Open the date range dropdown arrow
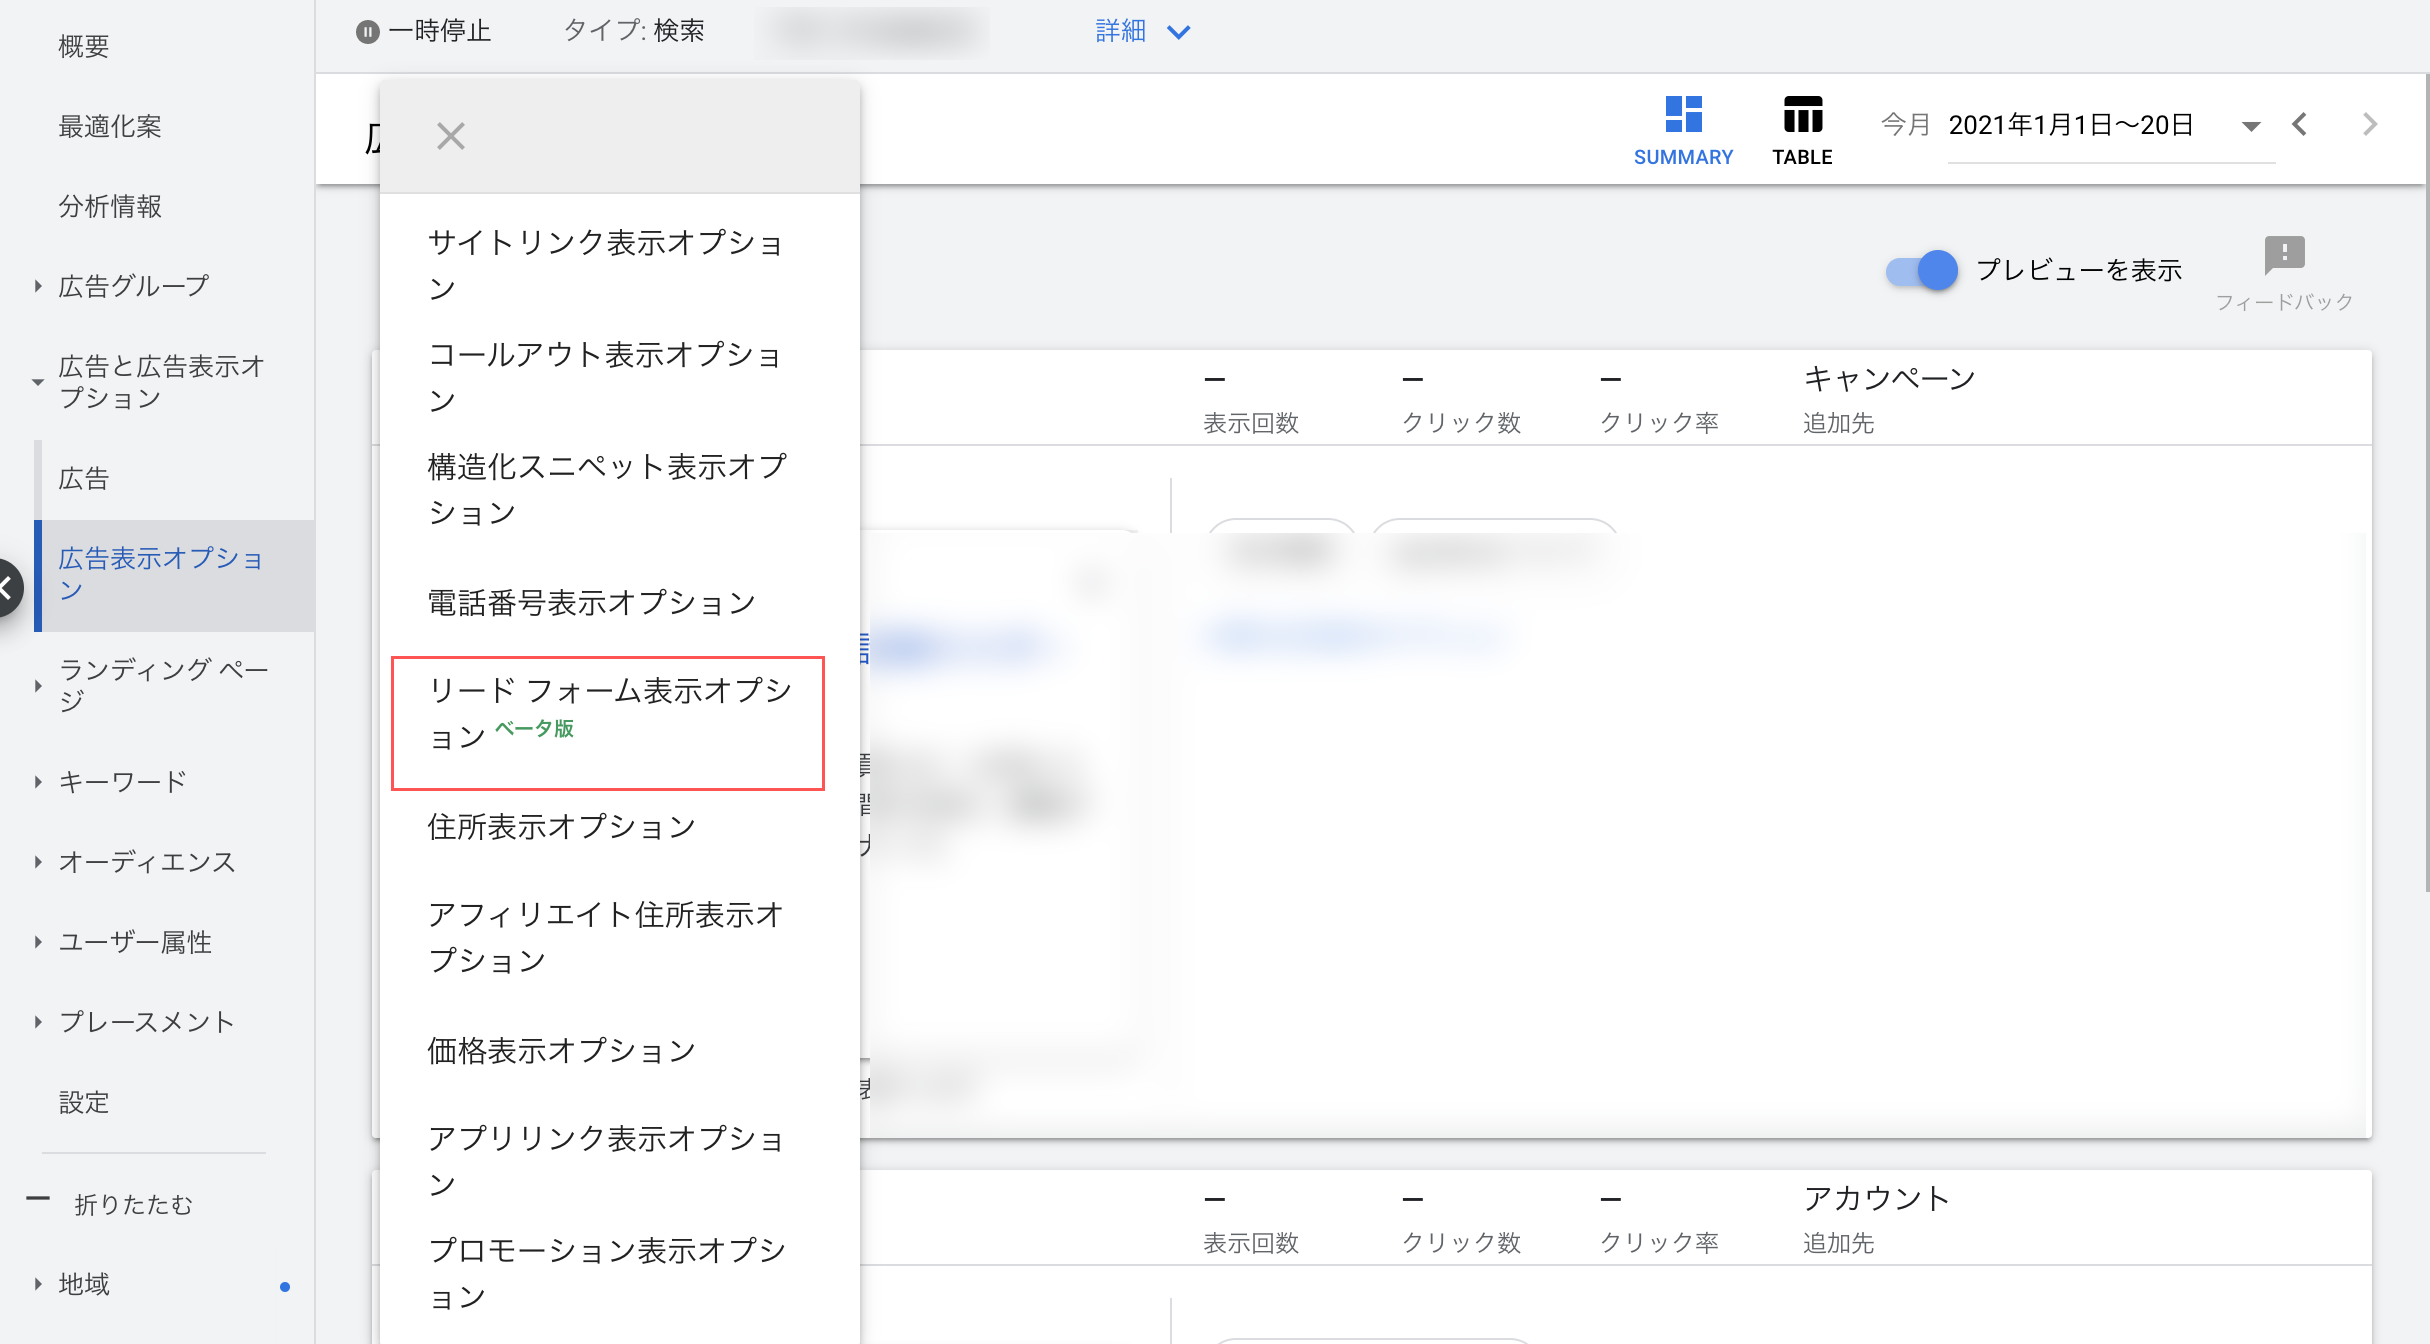This screenshot has width=2430, height=1344. tap(2250, 126)
